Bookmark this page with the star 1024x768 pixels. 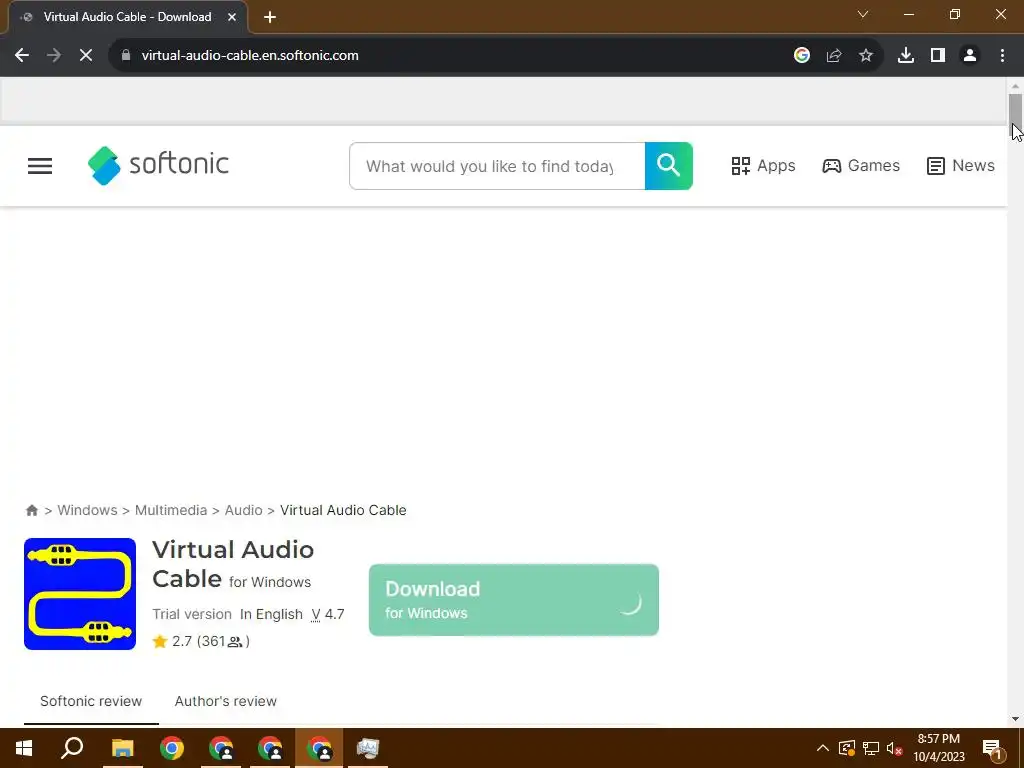(x=866, y=56)
